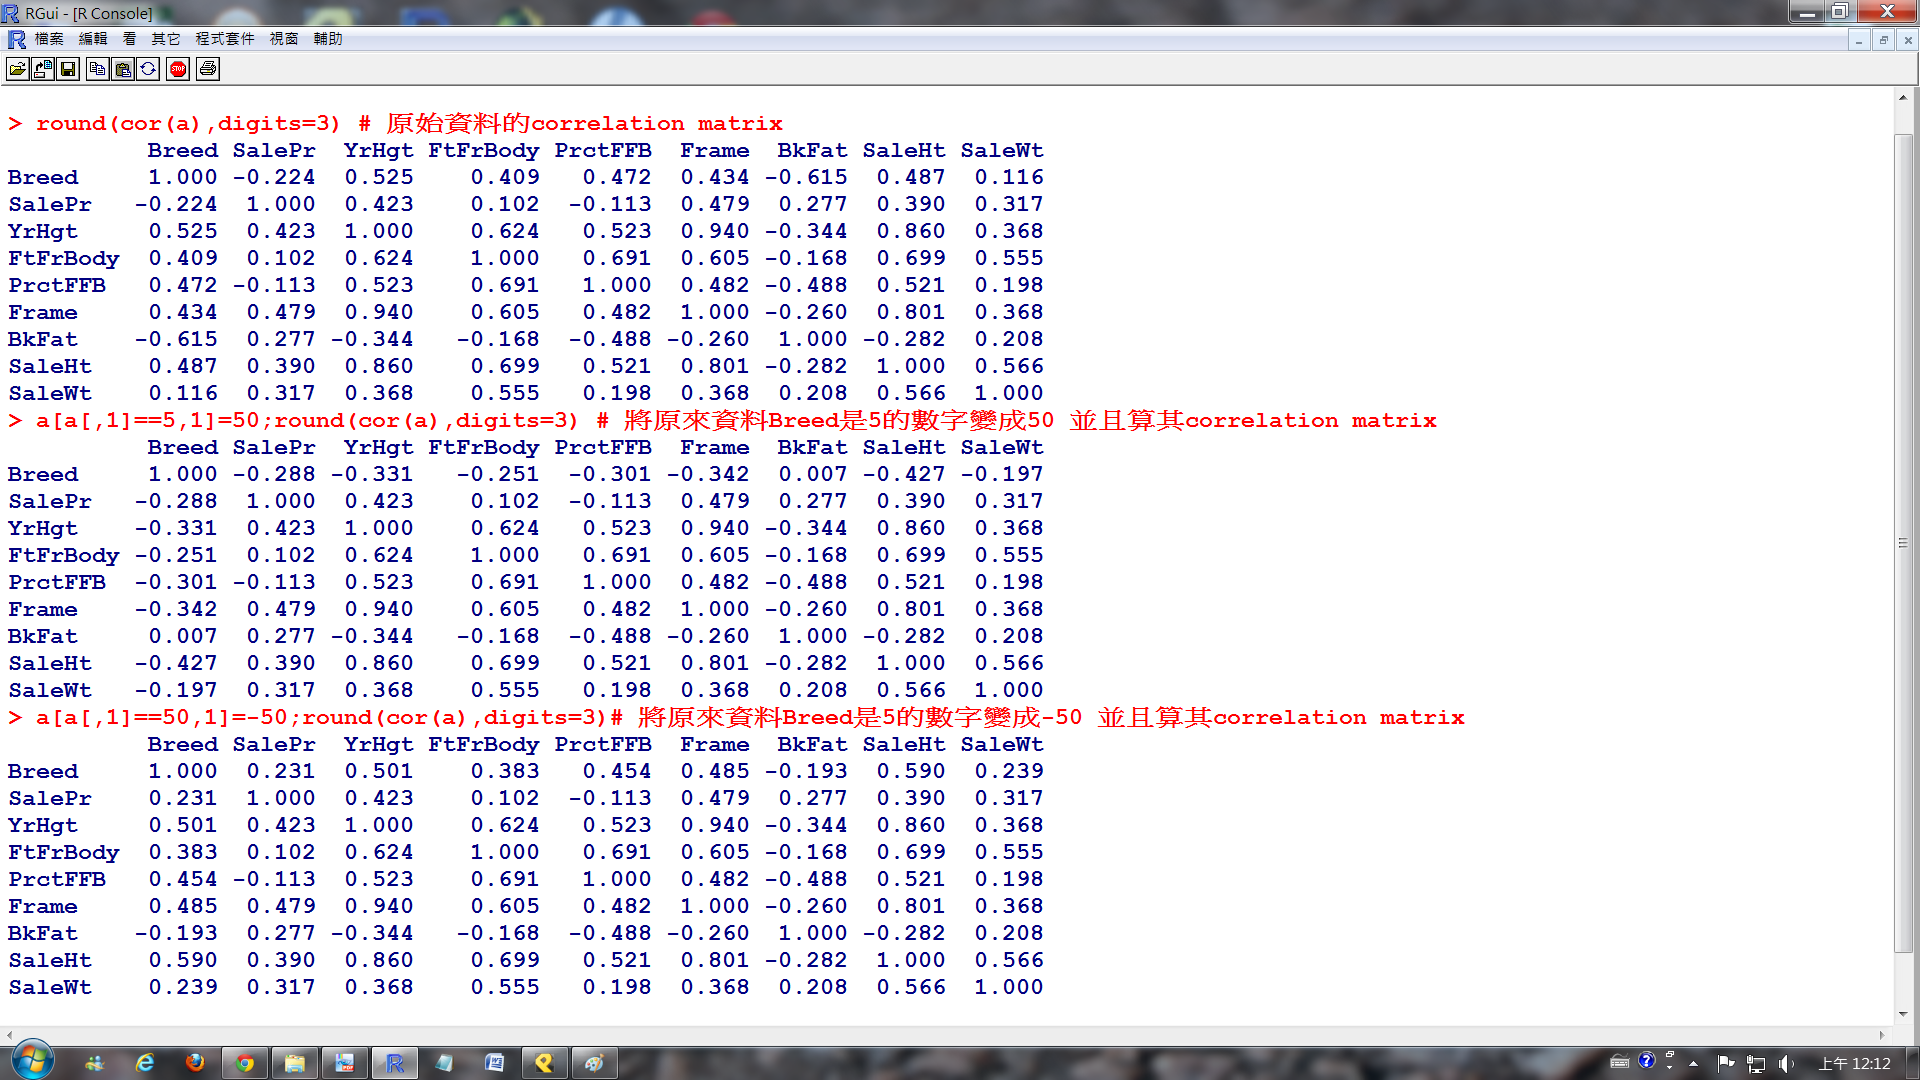Click the Print toolbar icon
Screen dimensions: 1920x1080
[208, 69]
